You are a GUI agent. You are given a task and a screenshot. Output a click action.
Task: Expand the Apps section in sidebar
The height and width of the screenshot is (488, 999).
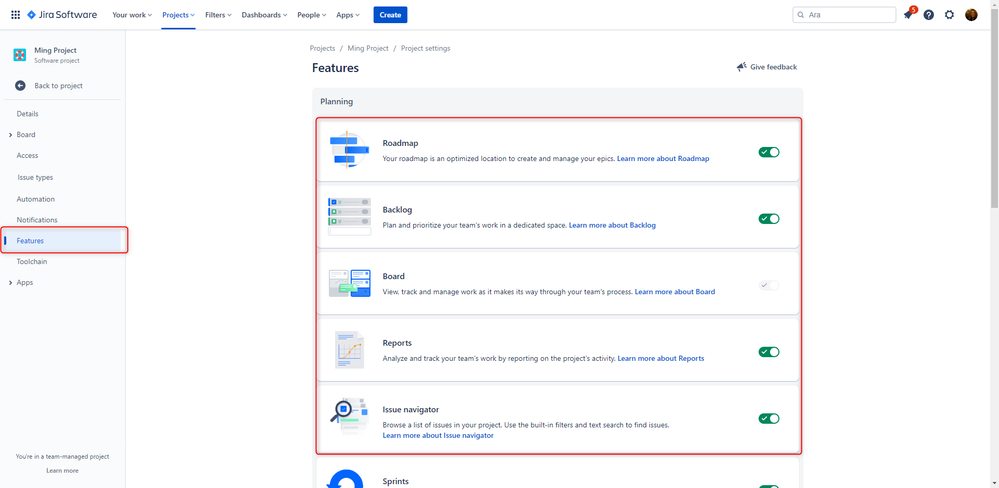click(x=11, y=282)
